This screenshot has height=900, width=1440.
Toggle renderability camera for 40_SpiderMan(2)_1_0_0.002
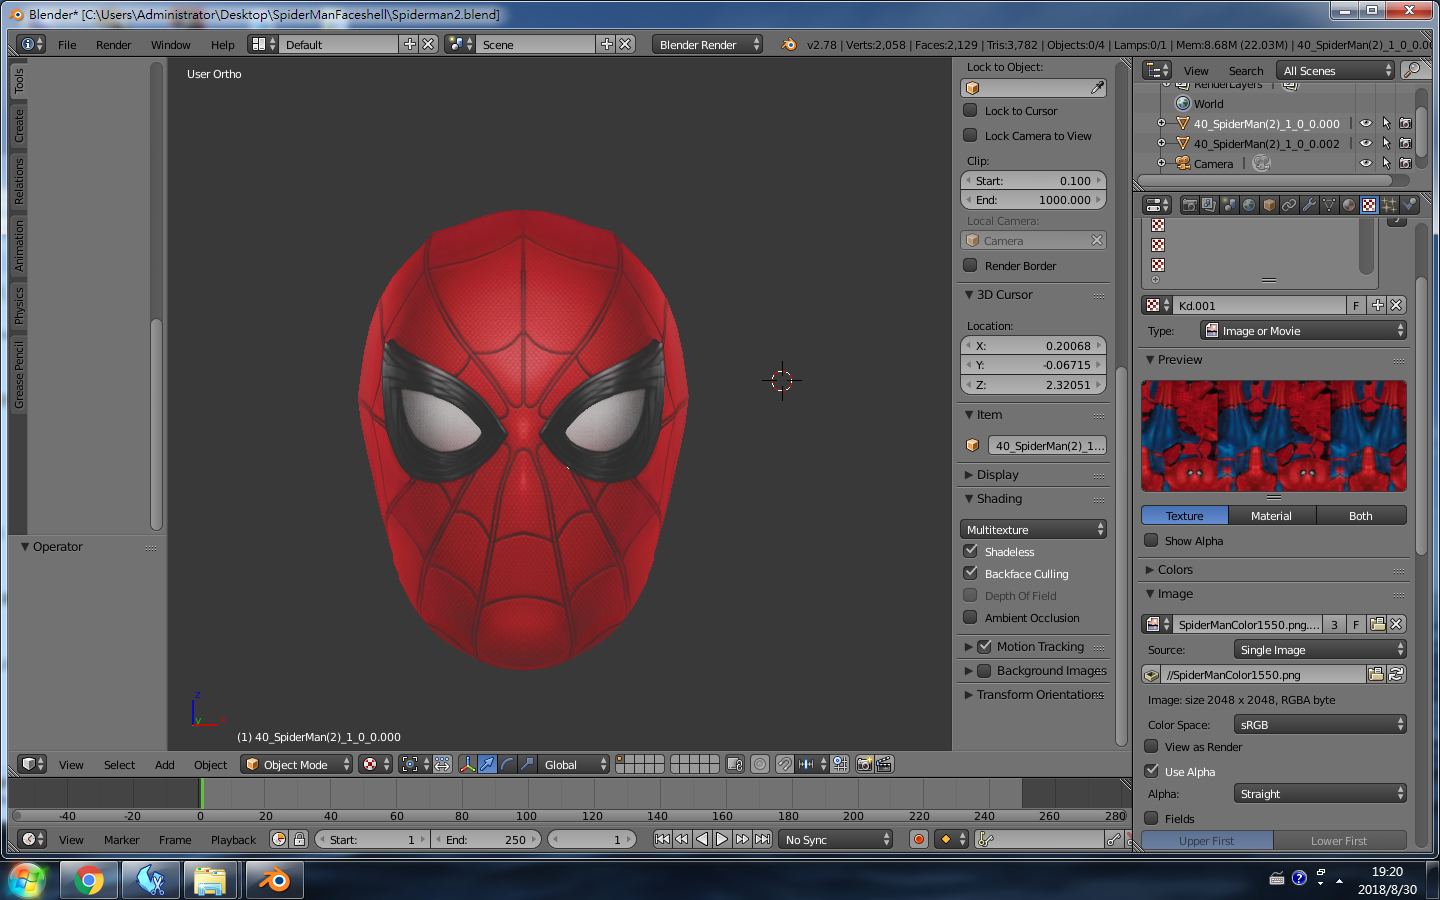point(1405,144)
